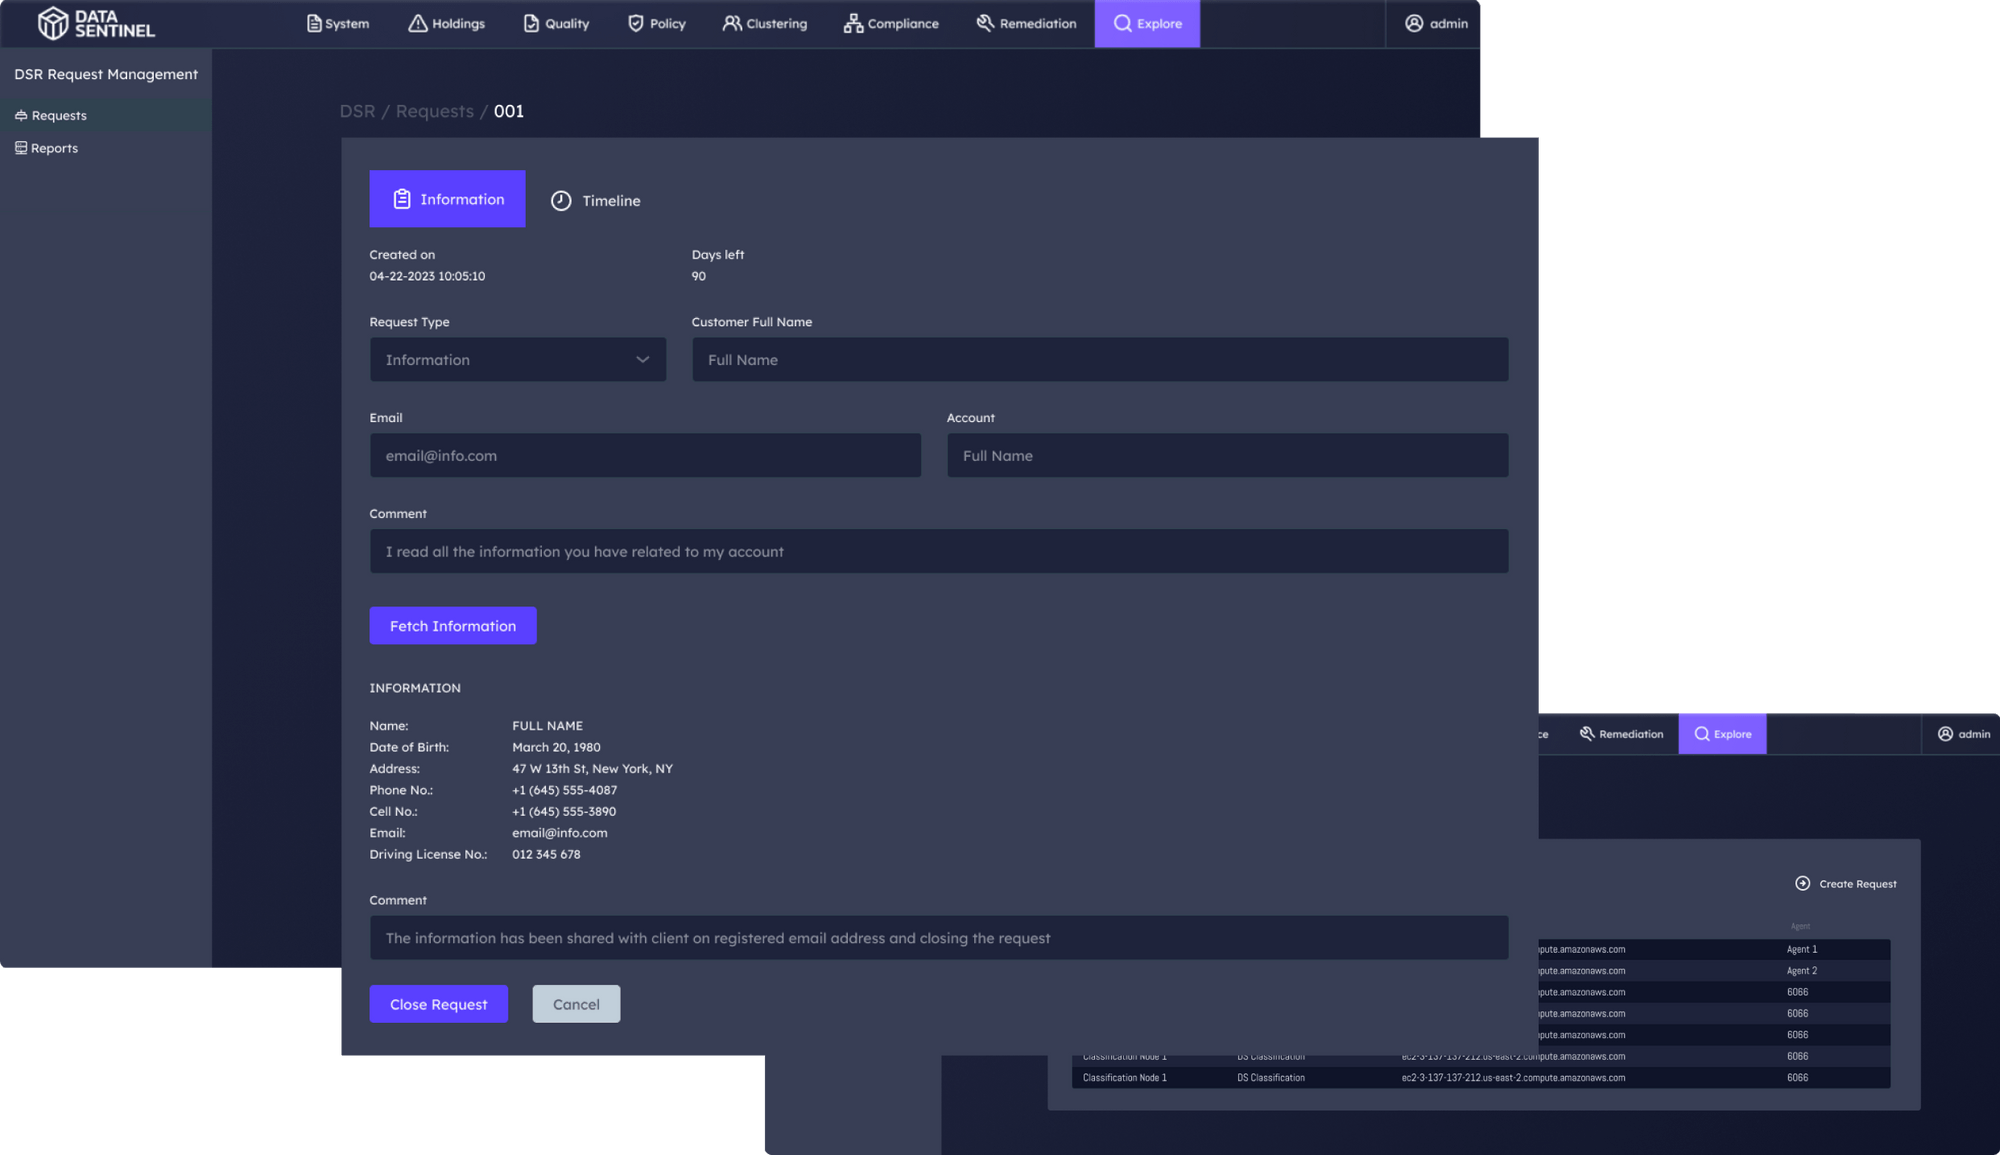Switch to the Information tab

447,199
